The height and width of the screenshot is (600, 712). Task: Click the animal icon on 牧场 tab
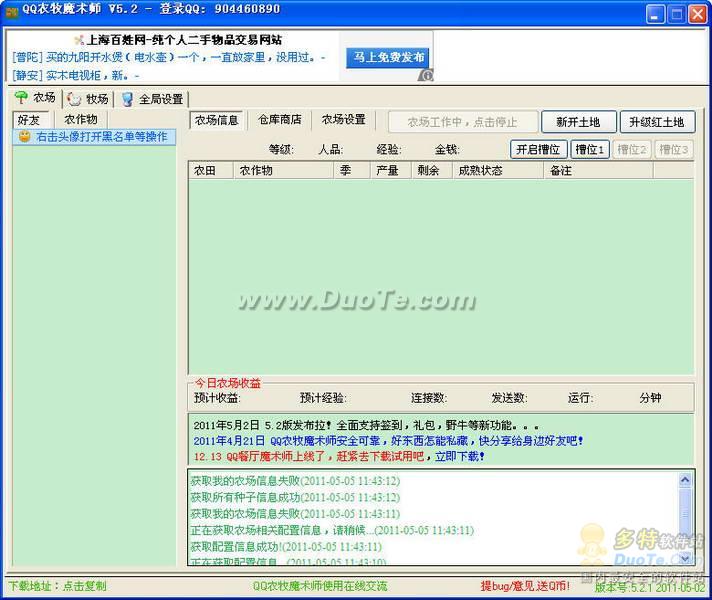(74, 99)
